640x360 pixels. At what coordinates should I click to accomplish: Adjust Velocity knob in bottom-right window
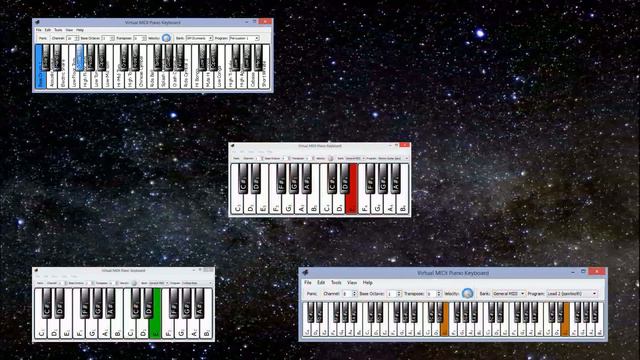pos(467,293)
